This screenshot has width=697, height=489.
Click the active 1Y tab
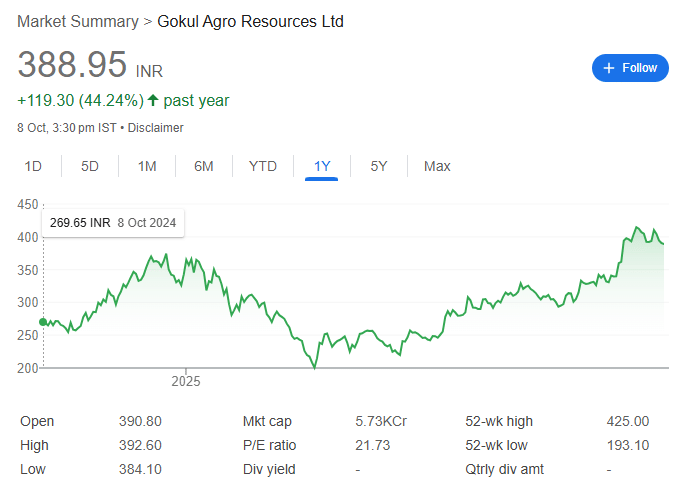click(322, 166)
